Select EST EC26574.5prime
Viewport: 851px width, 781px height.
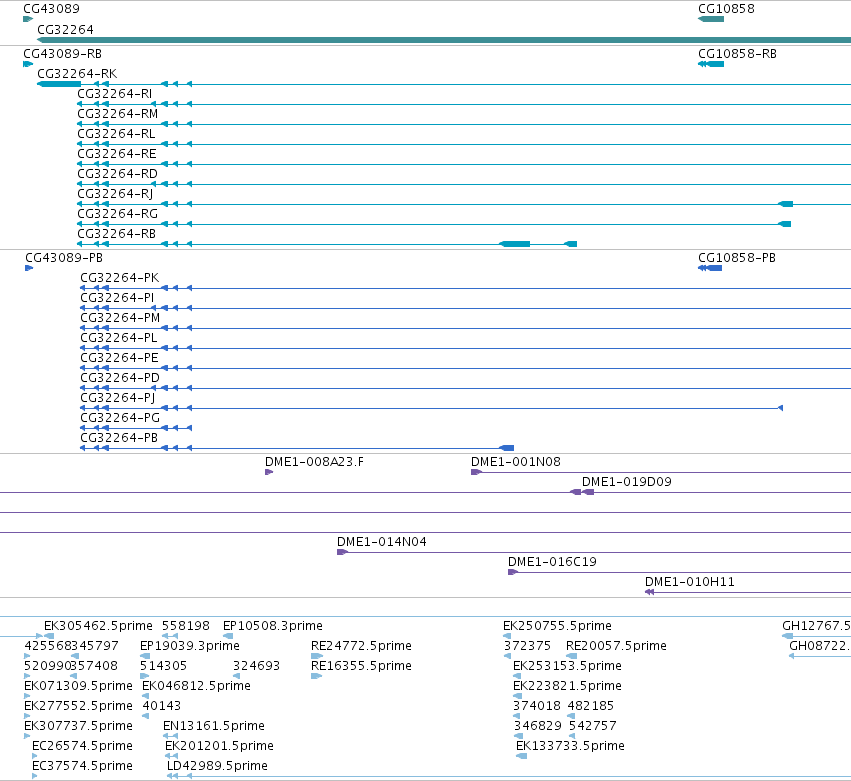tap(82, 746)
